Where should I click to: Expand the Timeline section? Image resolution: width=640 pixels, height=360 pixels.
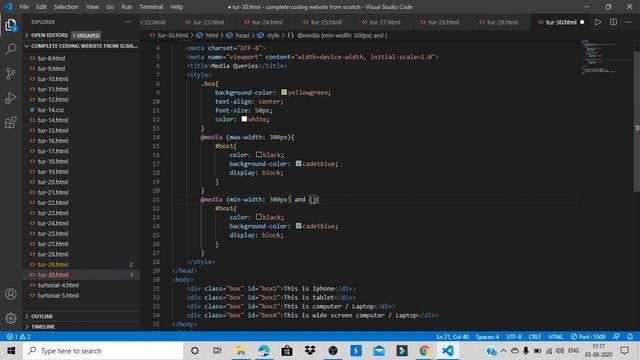(x=82, y=327)
